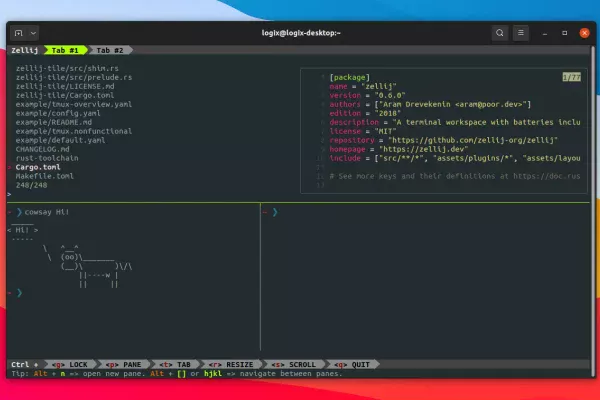The image size is (600, 400).
Task: Click the version = "0.6.0" line
Action: [367, 95]
